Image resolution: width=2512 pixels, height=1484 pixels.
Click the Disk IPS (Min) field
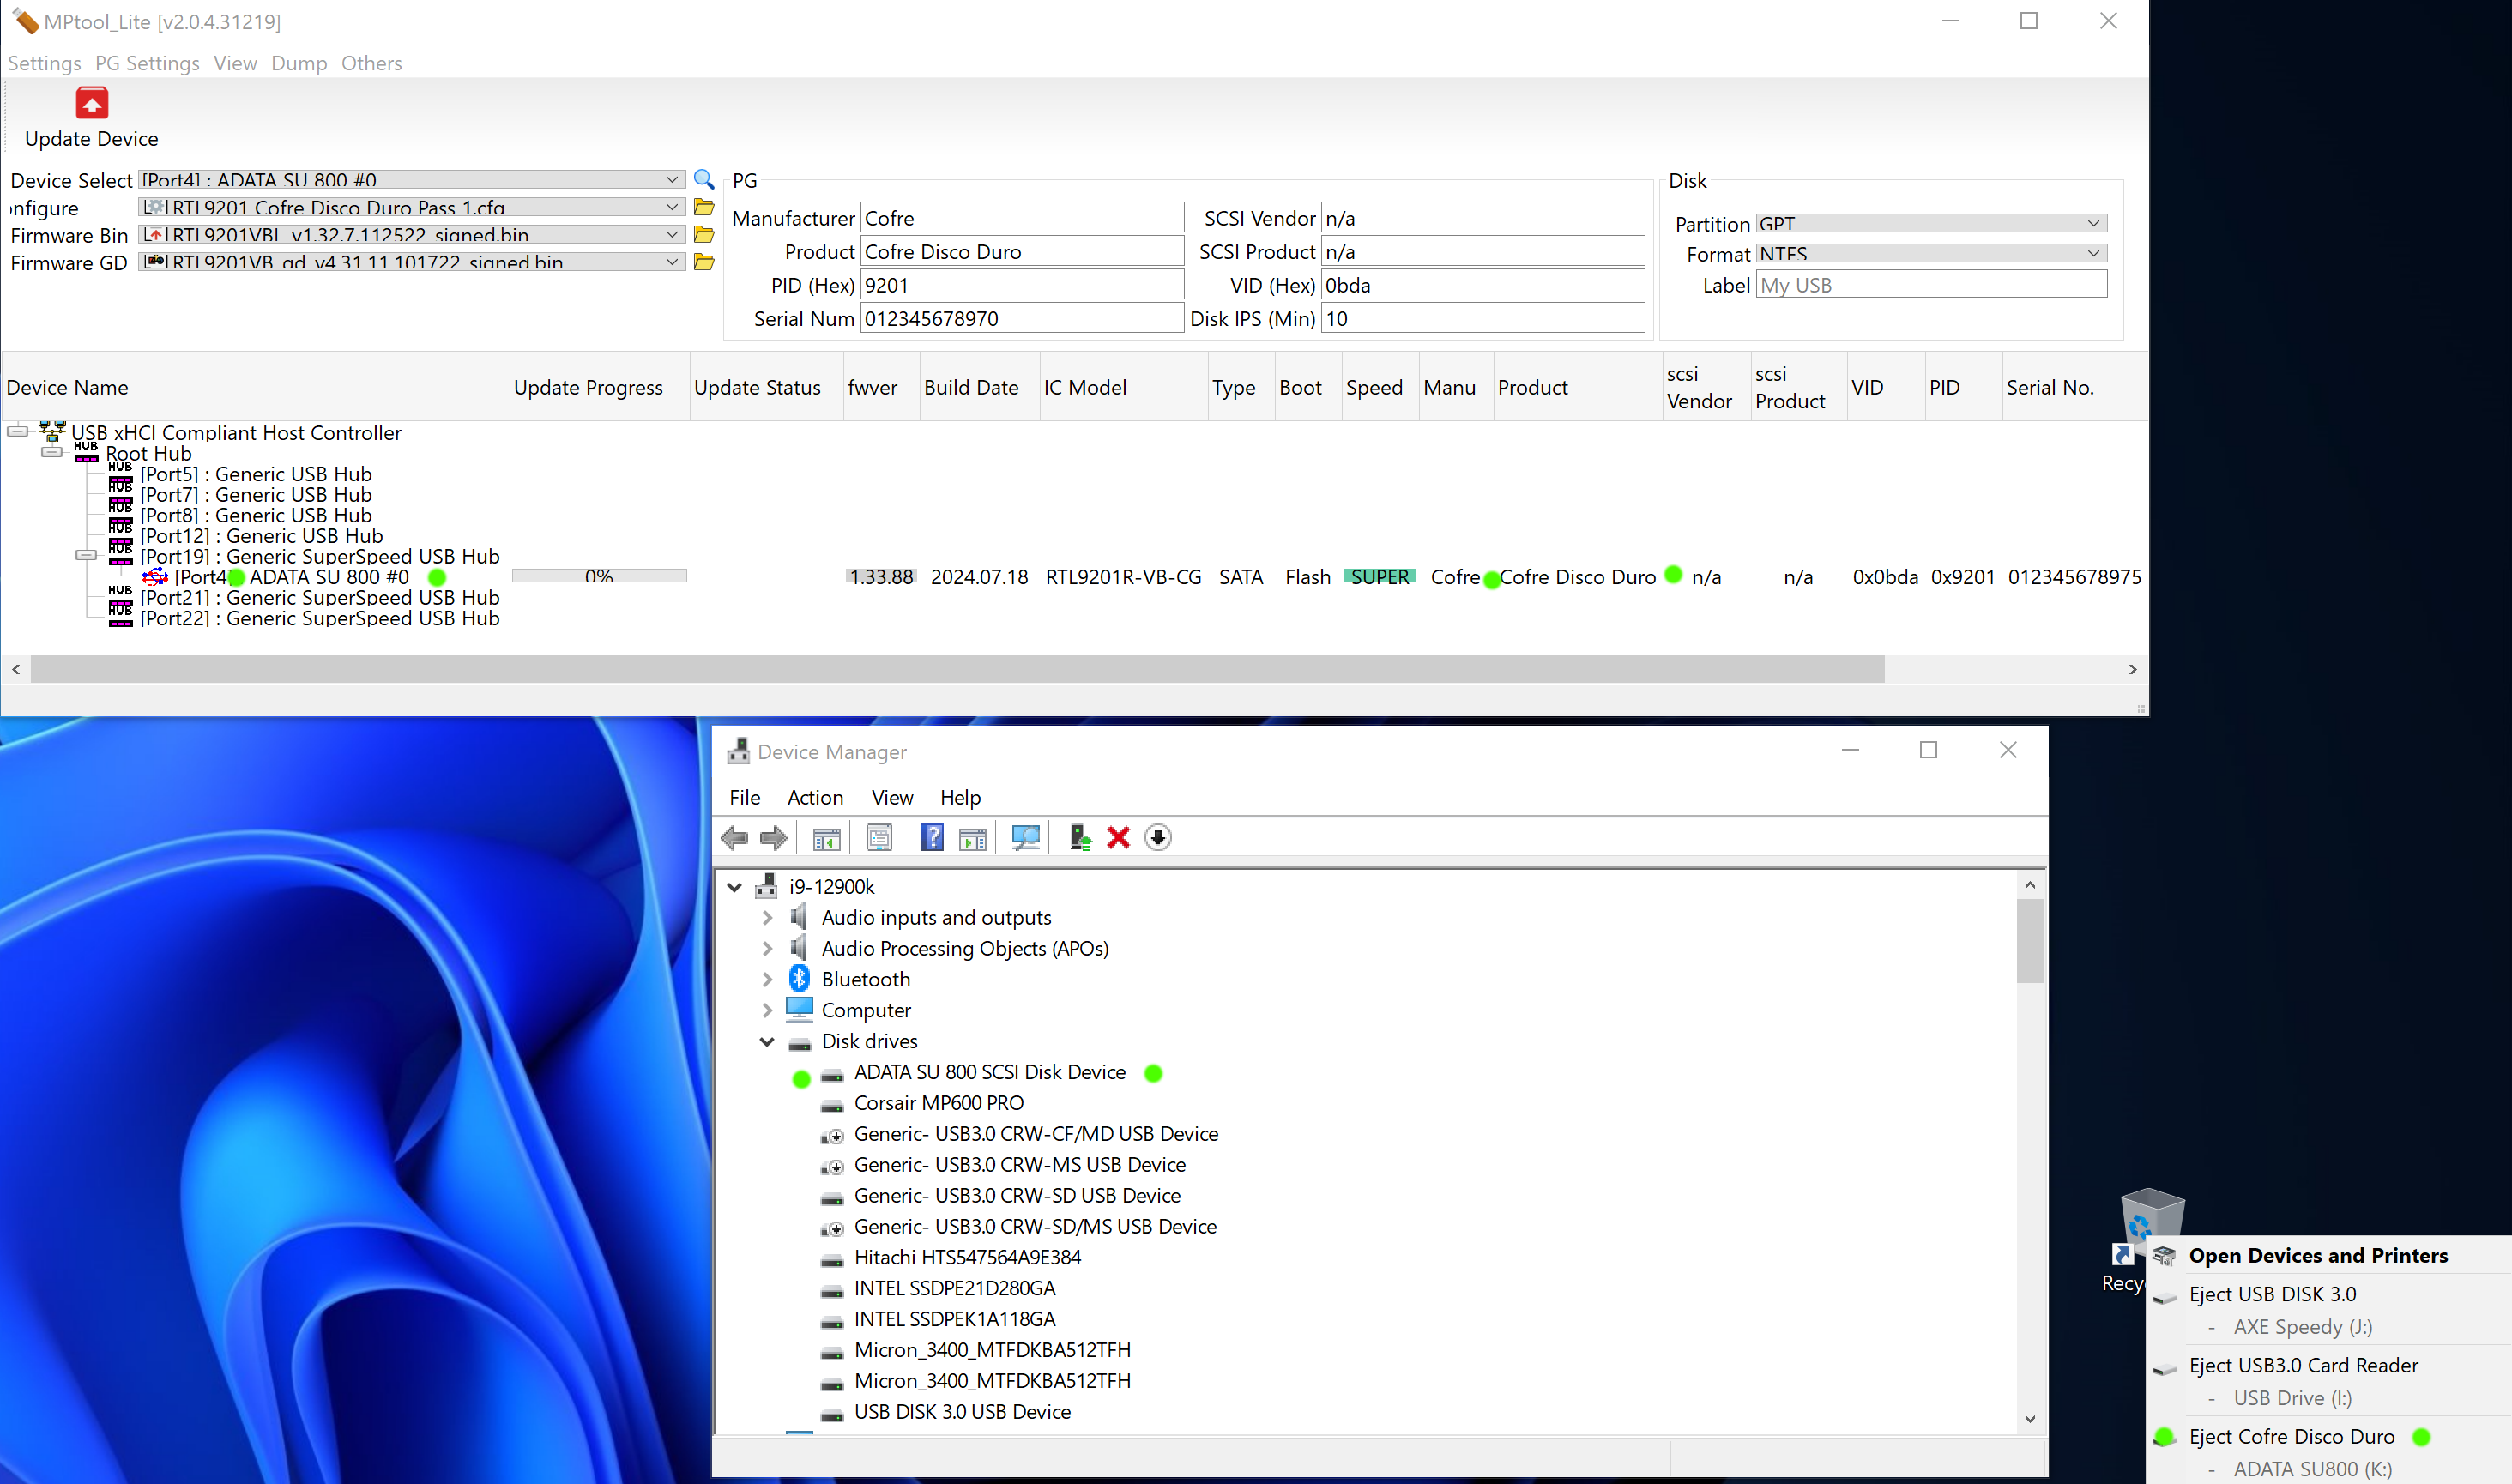pyautogui.click(x=1483, y=318)
